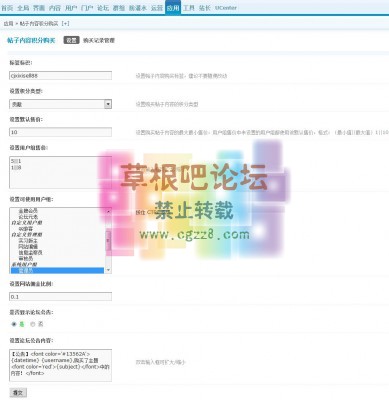Select 审核员 in the user group list

tap(26, 259)
